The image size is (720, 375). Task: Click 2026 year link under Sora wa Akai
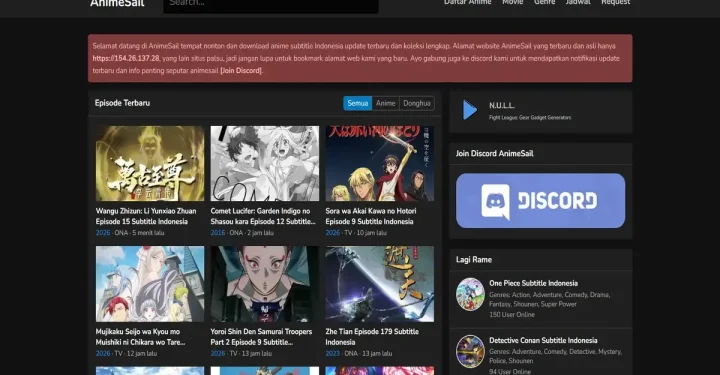332,233
